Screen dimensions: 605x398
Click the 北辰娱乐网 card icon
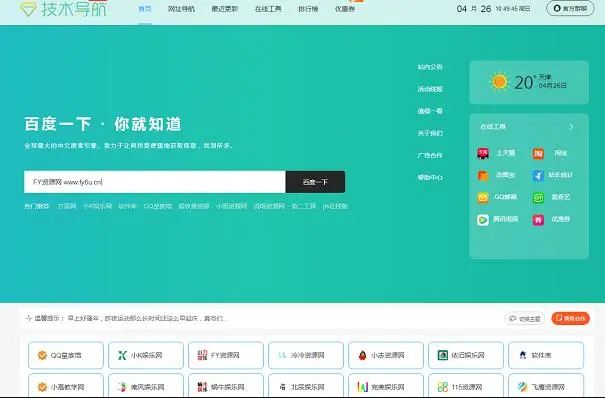282,387
